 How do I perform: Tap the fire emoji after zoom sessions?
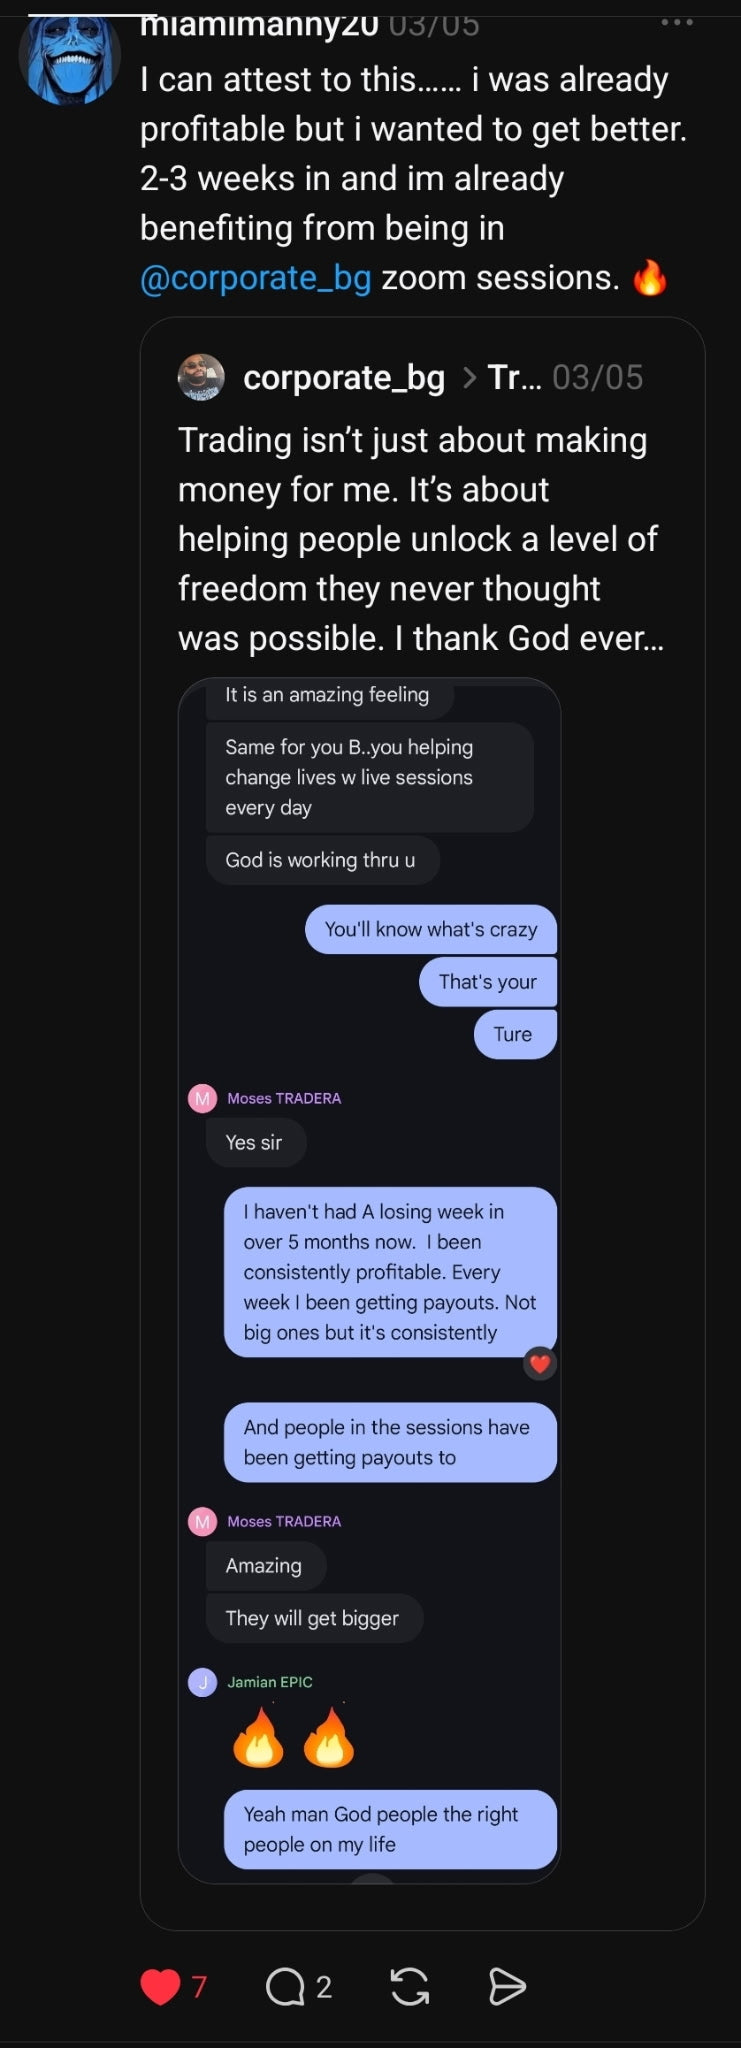(x=650, y=278)
